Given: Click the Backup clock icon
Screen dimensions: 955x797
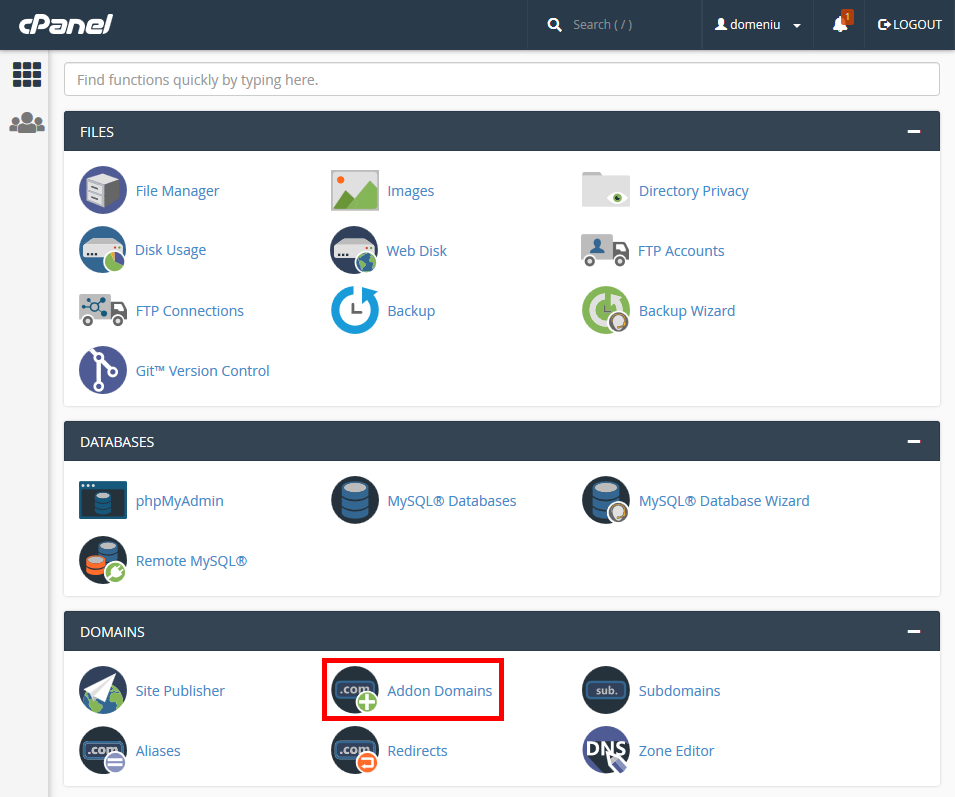Looking at the screenshot, I should (354, 310).
